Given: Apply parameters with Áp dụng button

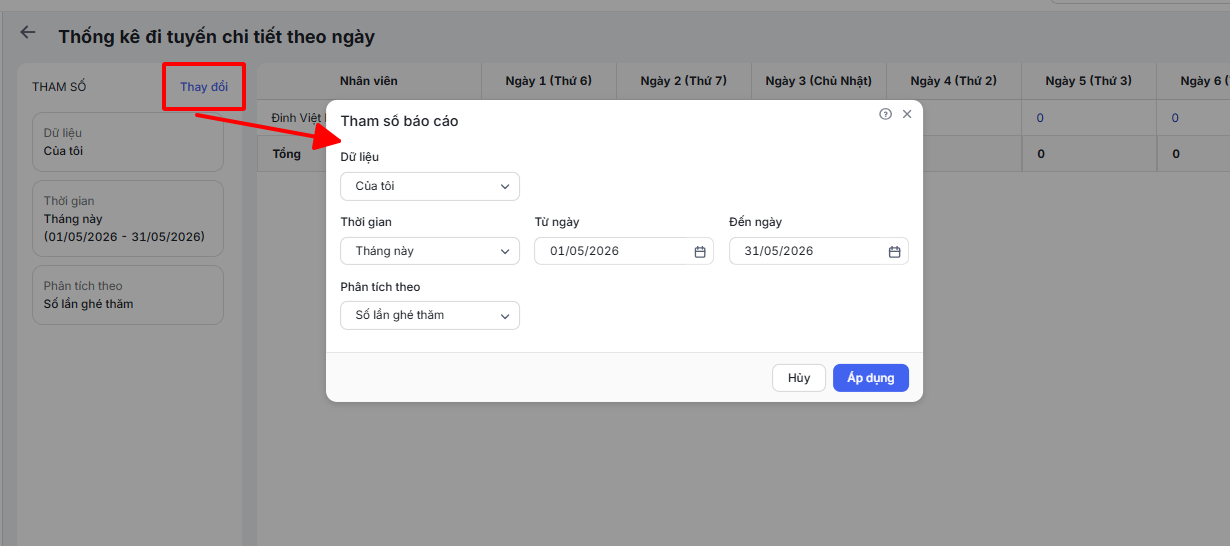Looking at the screenshot, I should point(871,378).
